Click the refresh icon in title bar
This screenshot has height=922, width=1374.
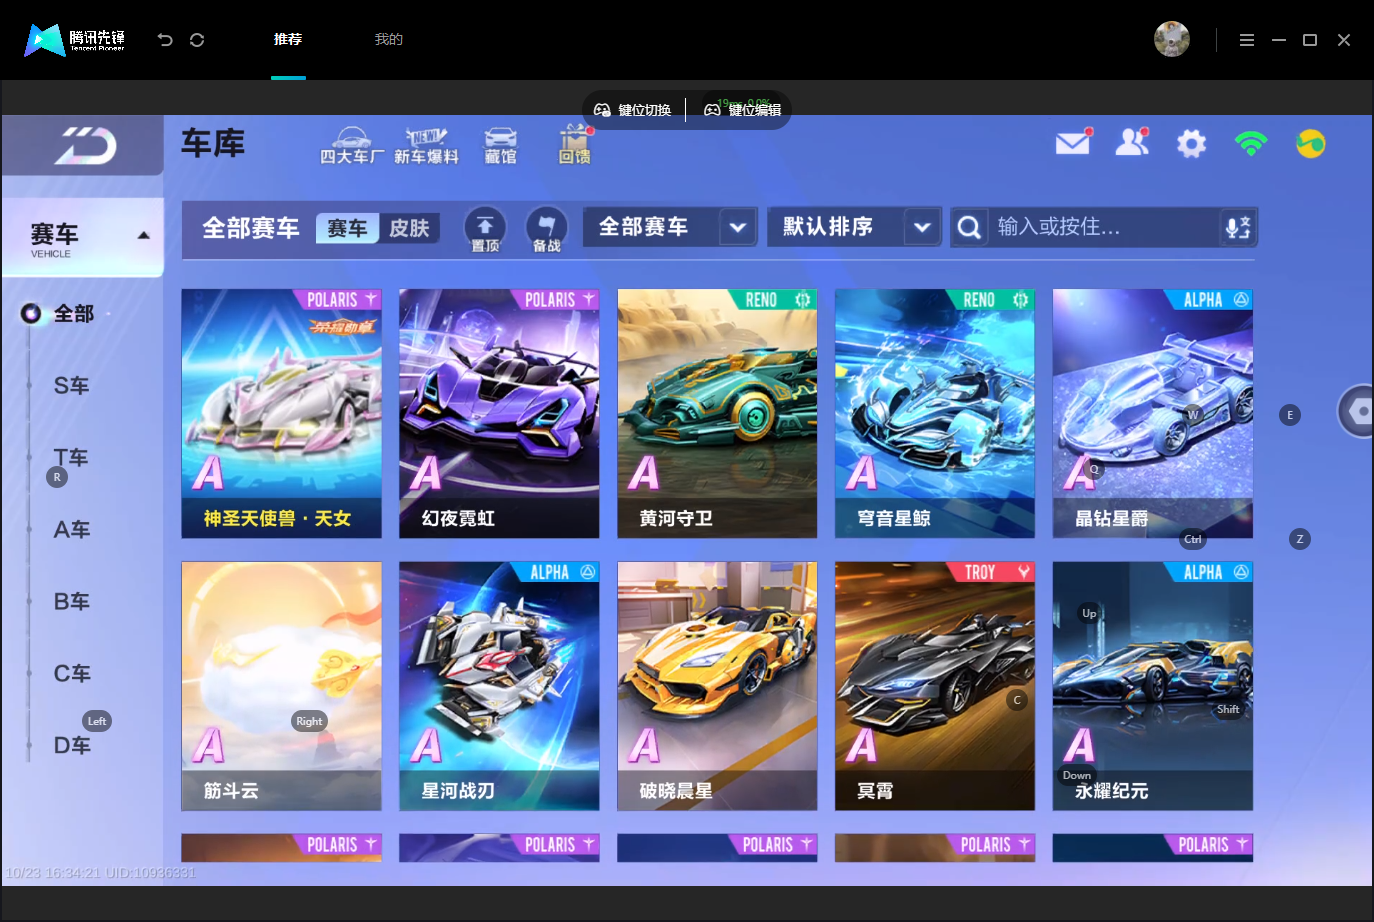[197, 40]
